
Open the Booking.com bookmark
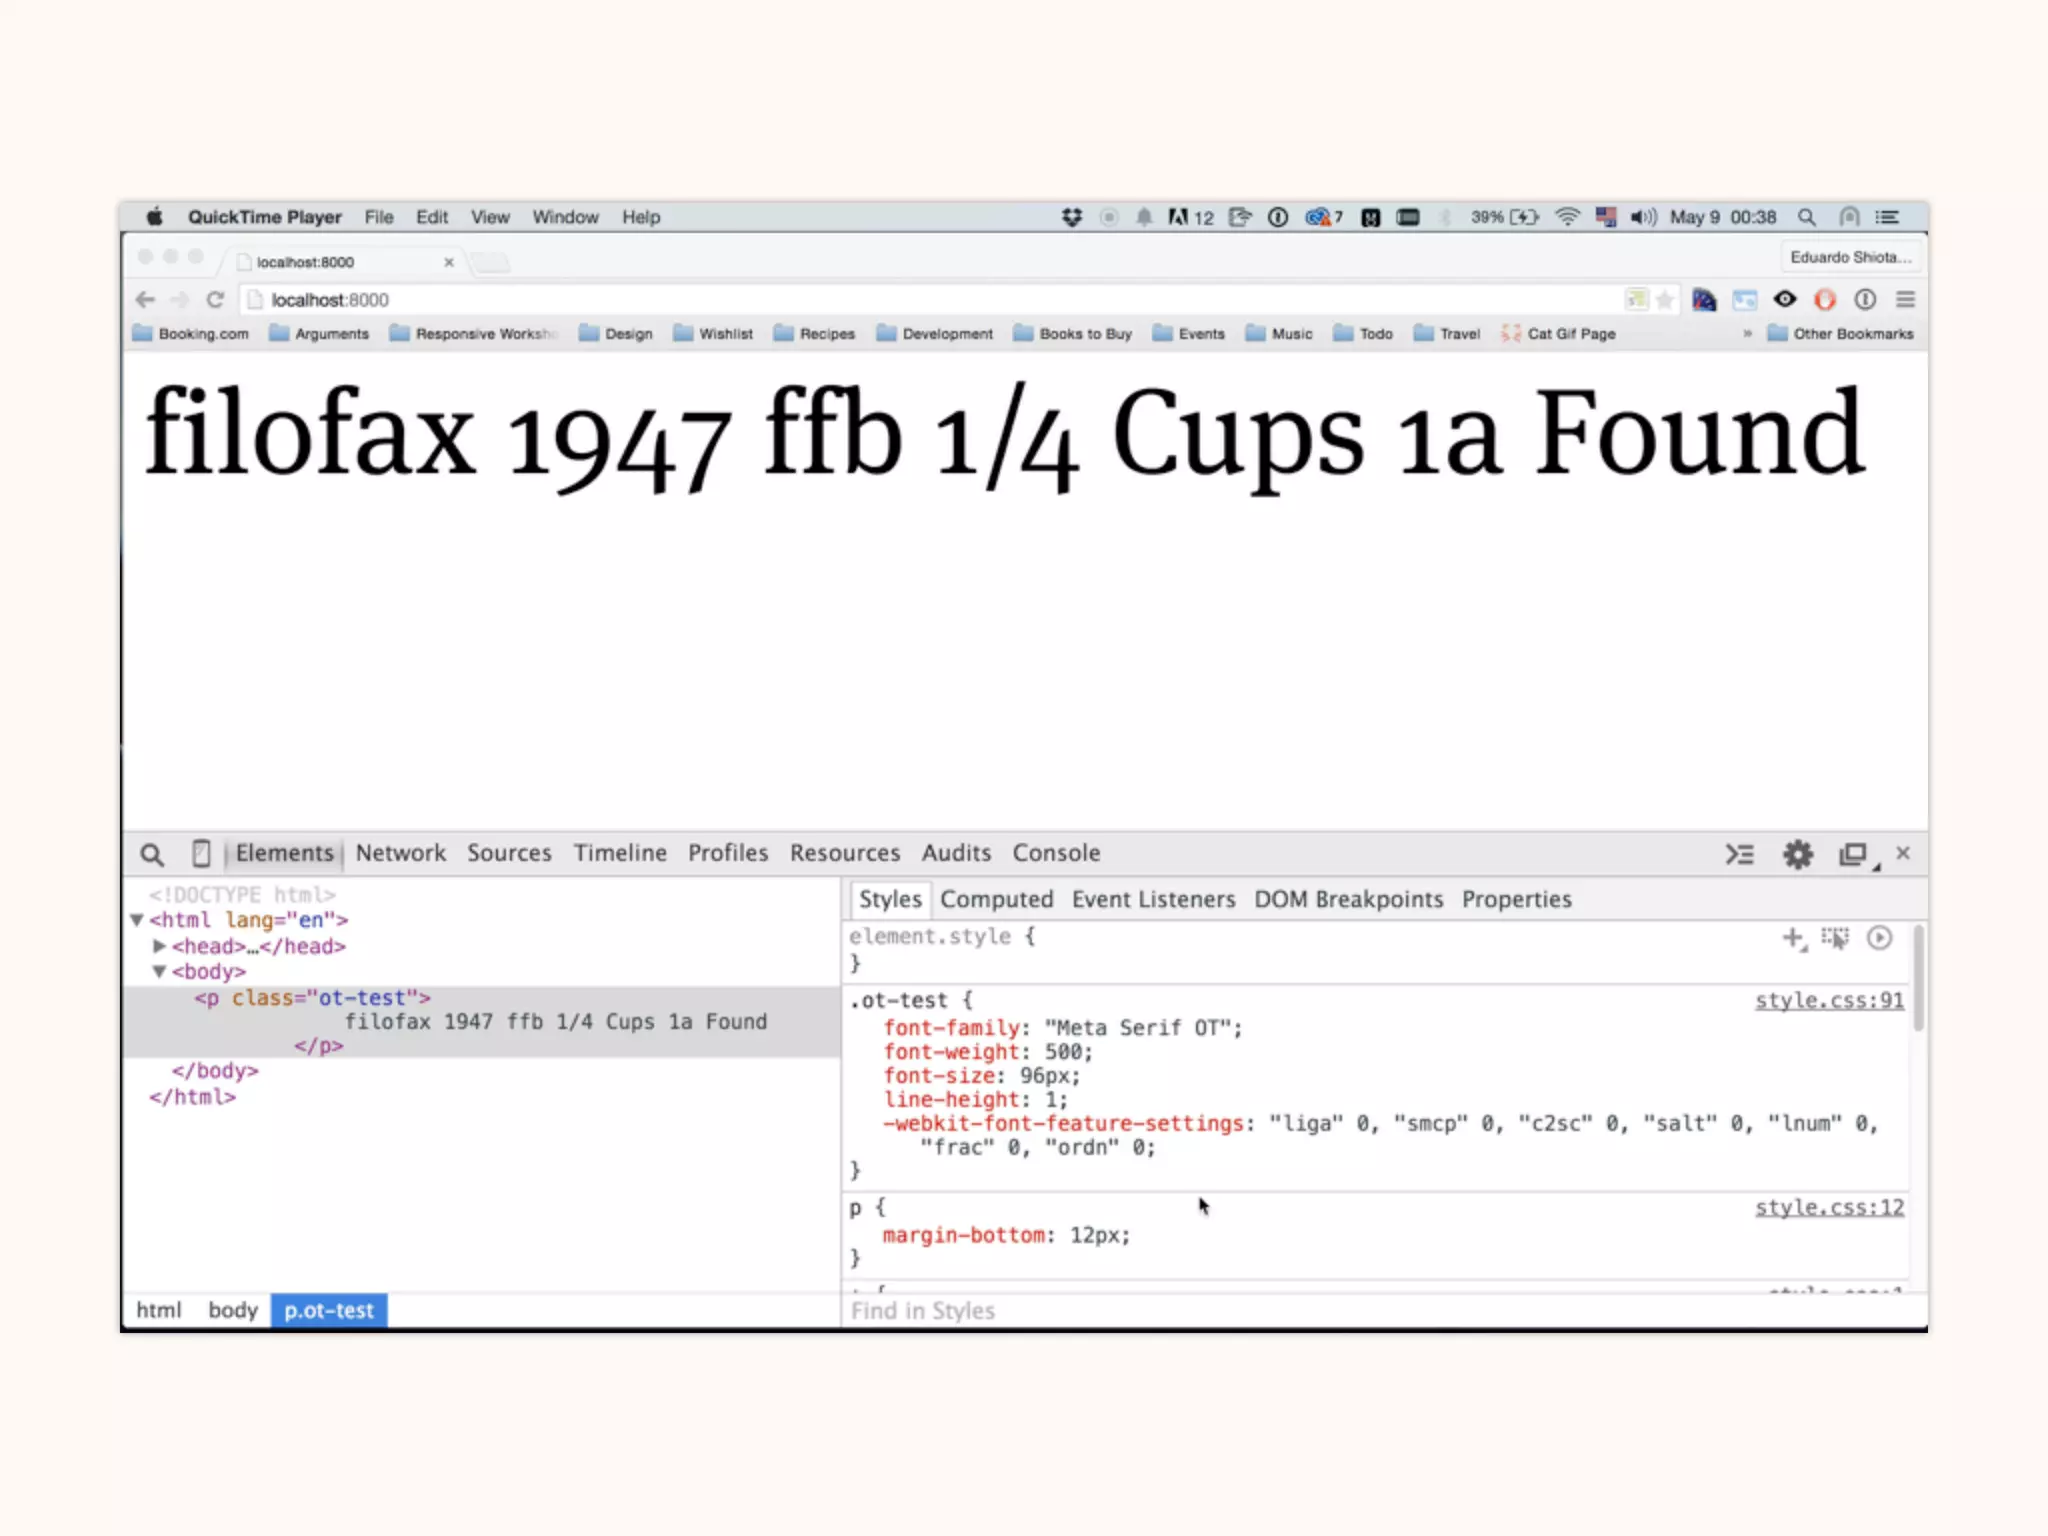(191, 333)
